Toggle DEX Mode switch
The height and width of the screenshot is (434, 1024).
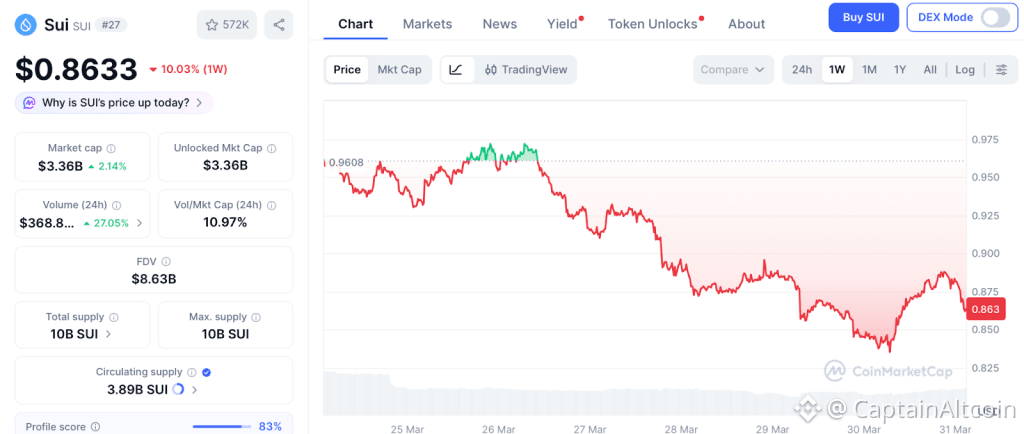tap(995, 17)
